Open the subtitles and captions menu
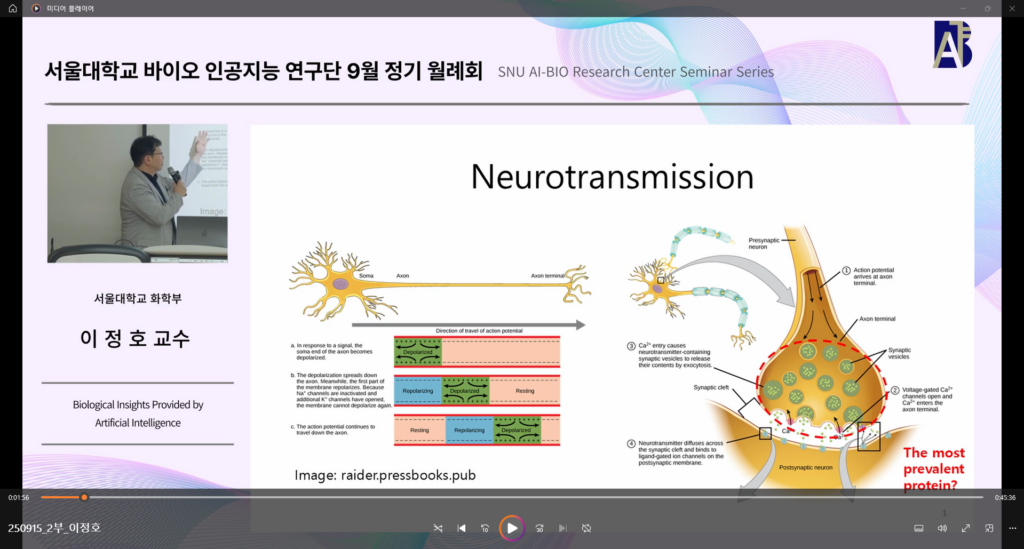This screenshot has width=1024, height=549. coord(918,528)
